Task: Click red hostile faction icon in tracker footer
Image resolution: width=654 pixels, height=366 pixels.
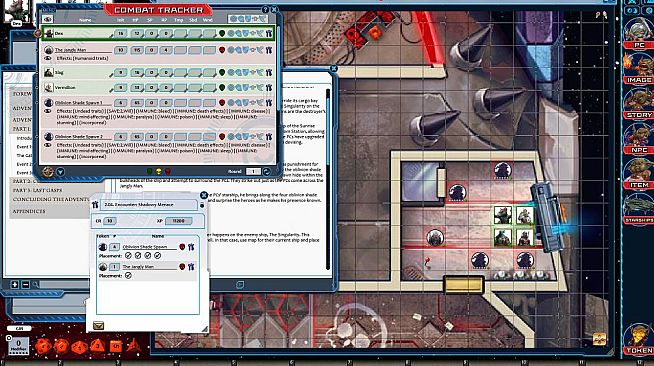Action: point(168,171)
